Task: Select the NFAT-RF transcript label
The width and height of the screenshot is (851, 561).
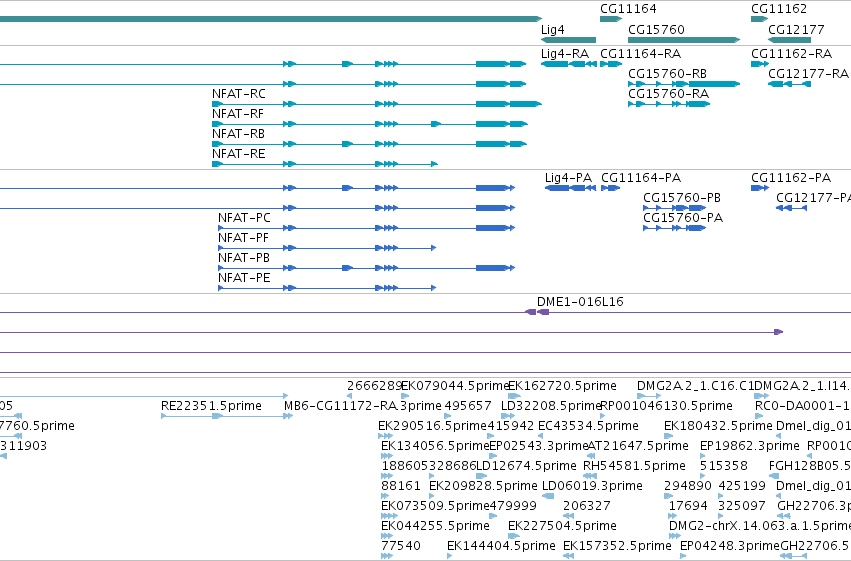Action: [x=238, y=114]
